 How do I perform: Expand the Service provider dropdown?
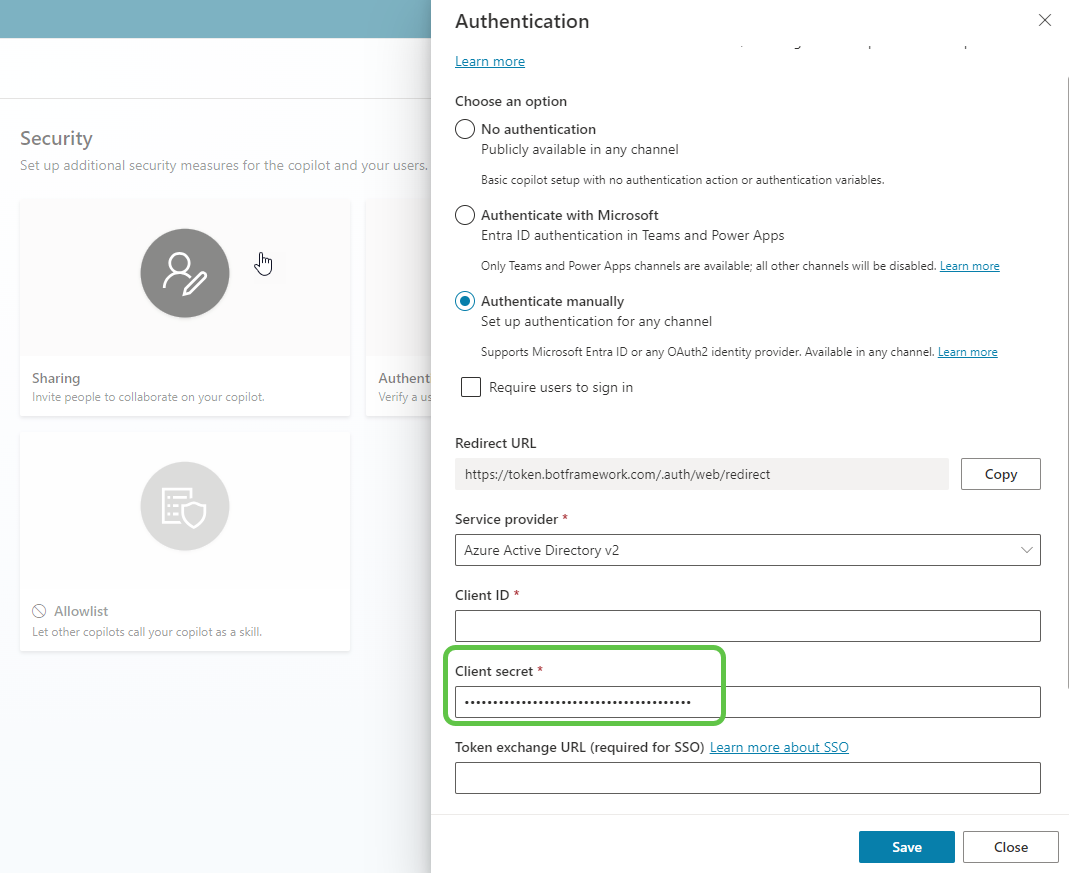coord(746,550)
